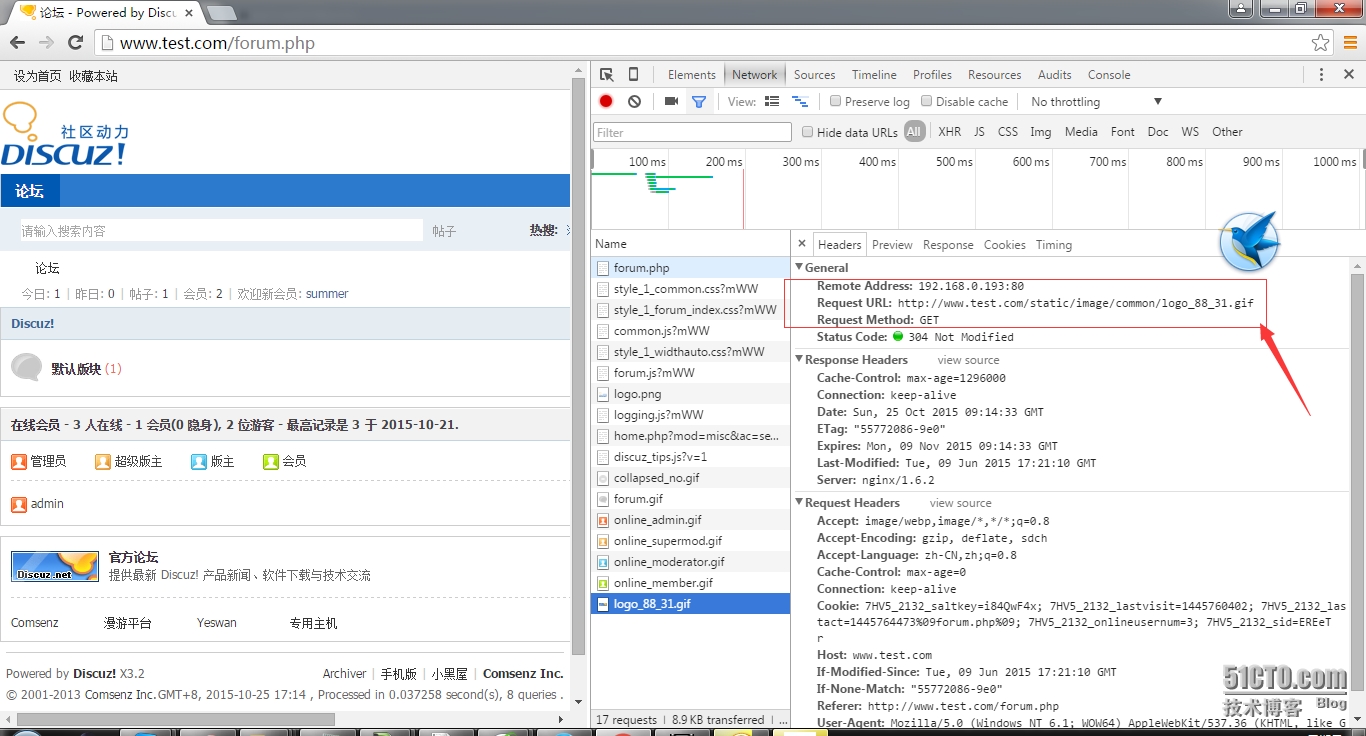The height and width of the screenshot is (736, 1366).
Task: Click view source beside Request Headers
Action: coord(961,503)
